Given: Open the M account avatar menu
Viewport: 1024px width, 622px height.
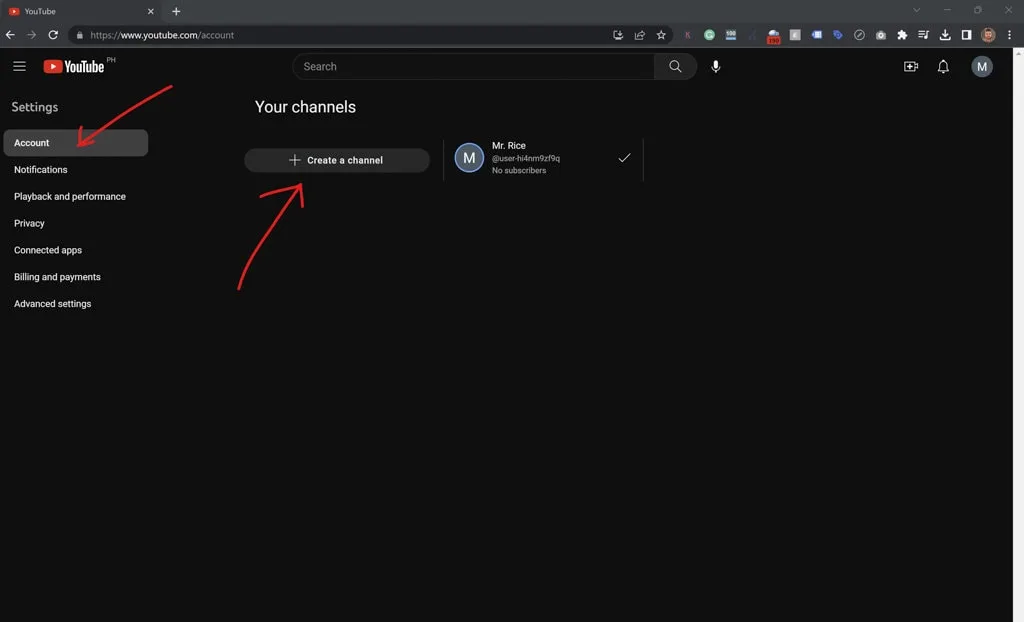Looking at the screenshot, I should [x=981, y=66].
